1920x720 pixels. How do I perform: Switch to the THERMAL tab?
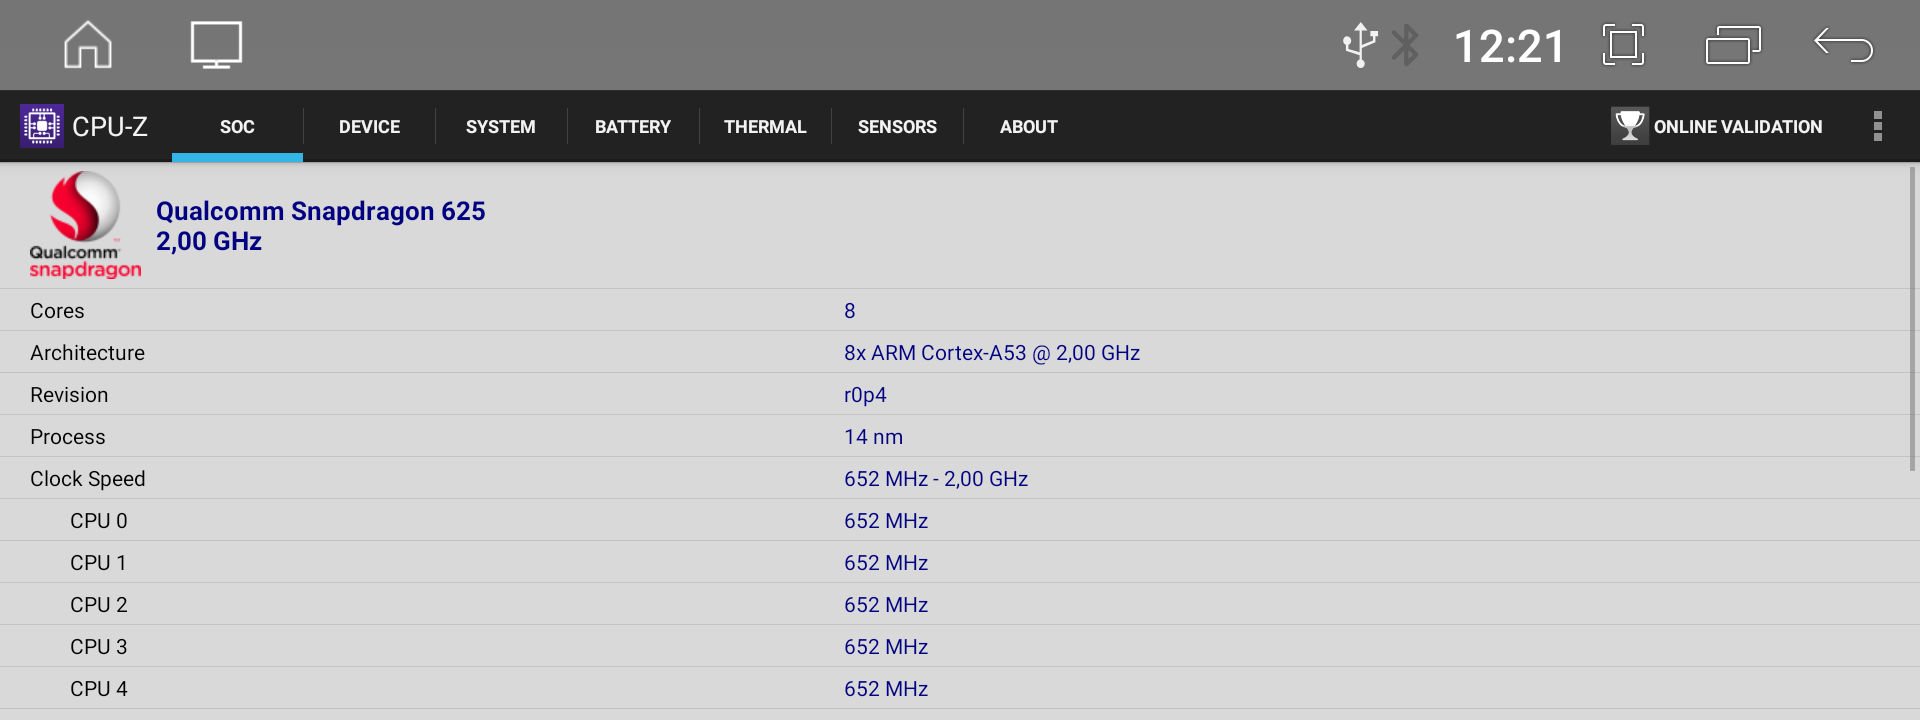click(765, 127)
